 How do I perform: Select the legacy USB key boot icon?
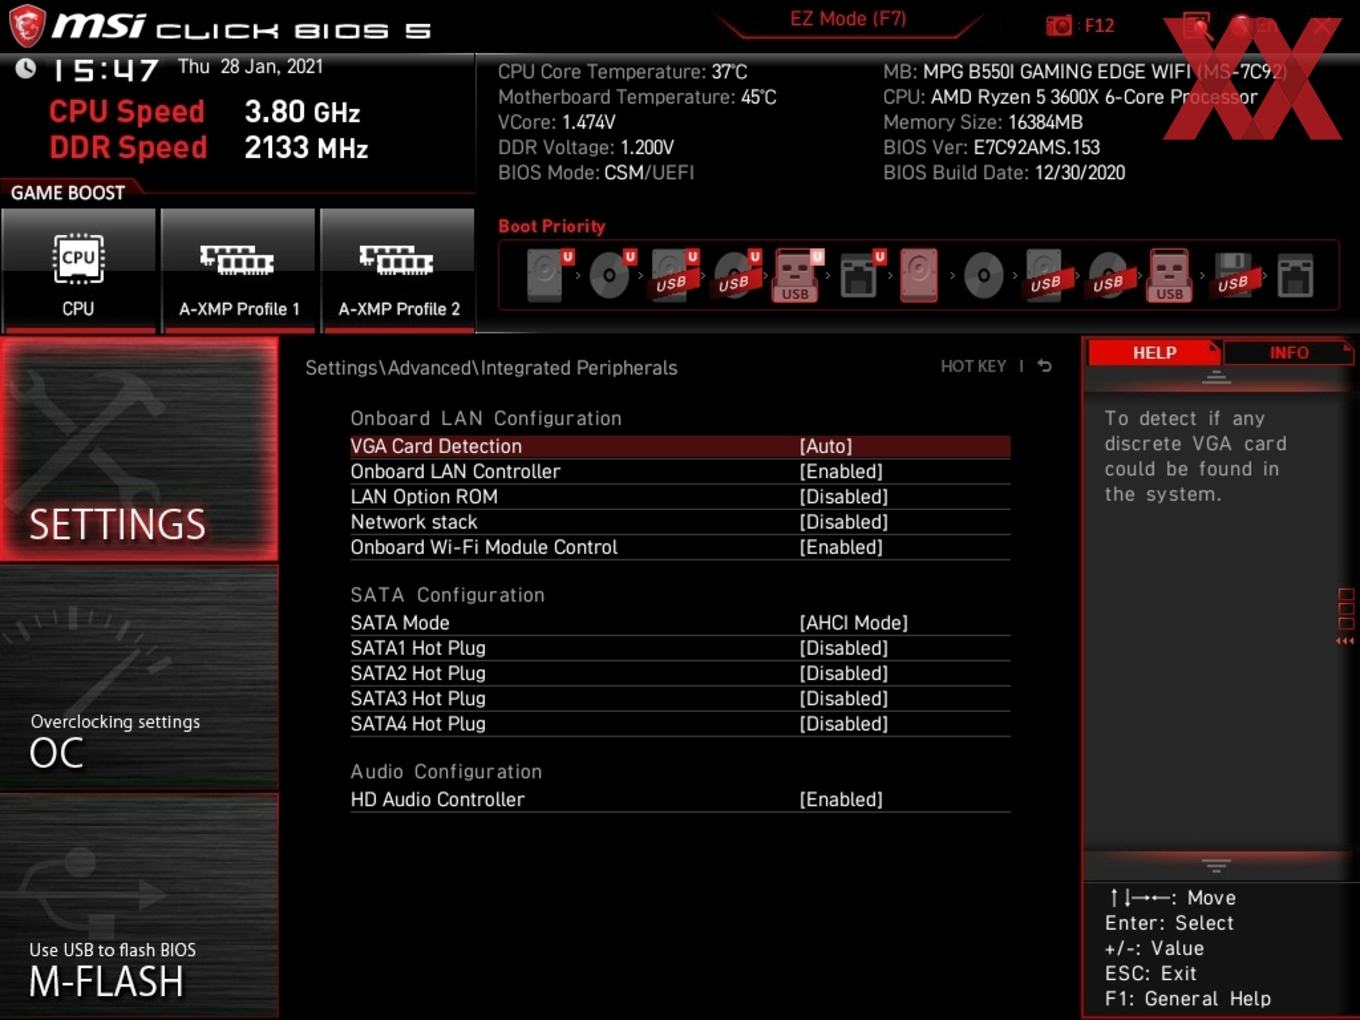click(x=1170, y=275)
